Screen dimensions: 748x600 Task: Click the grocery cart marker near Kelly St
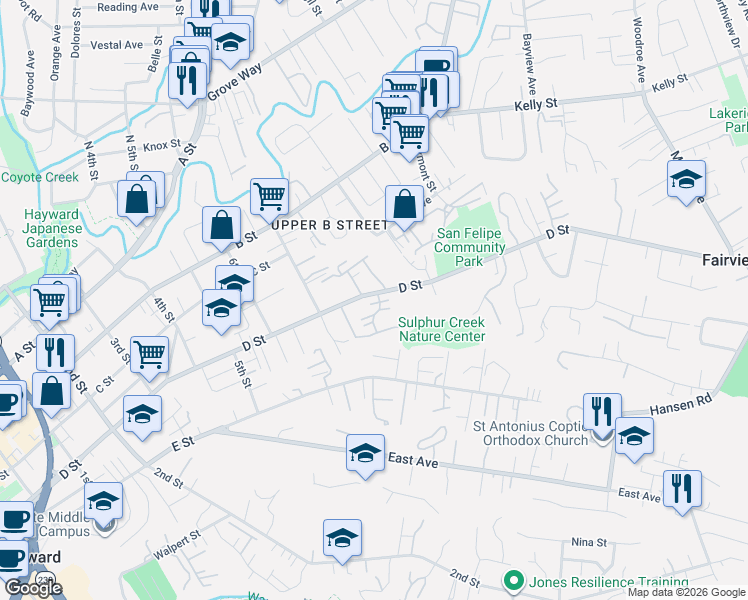coord(409,137)
